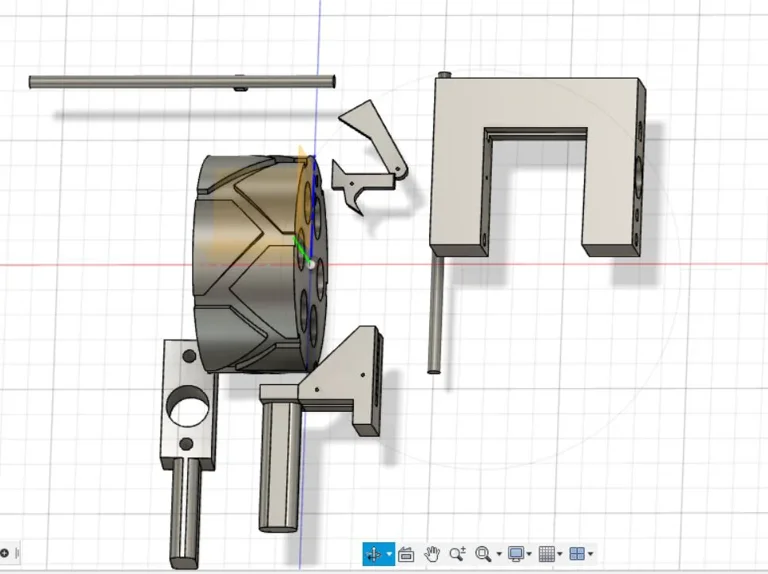
Task: Expand the comments panel plus icon
Action: 5,553
